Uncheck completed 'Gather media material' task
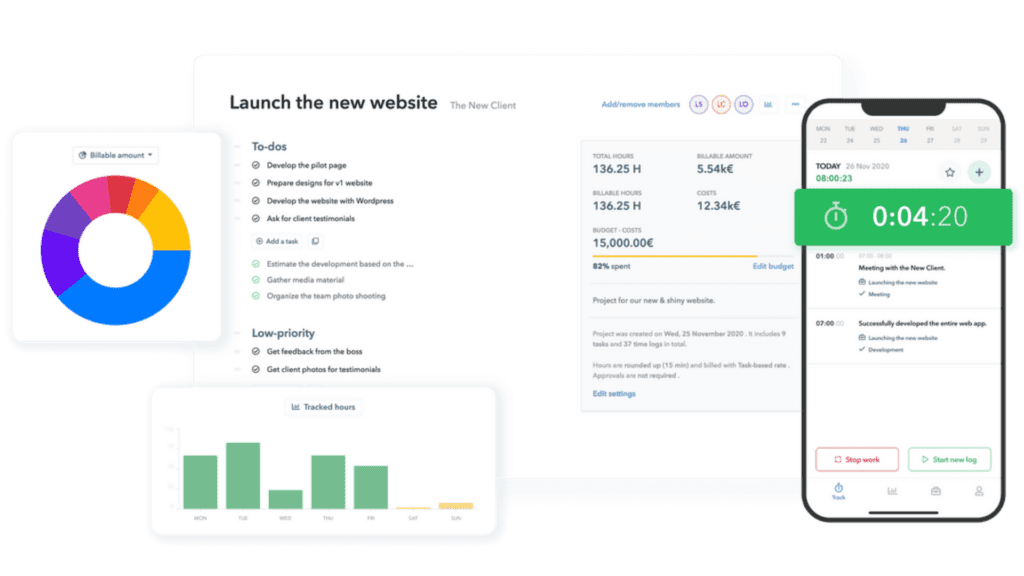This screenshot has width=1024, height=576. point(256,280)
